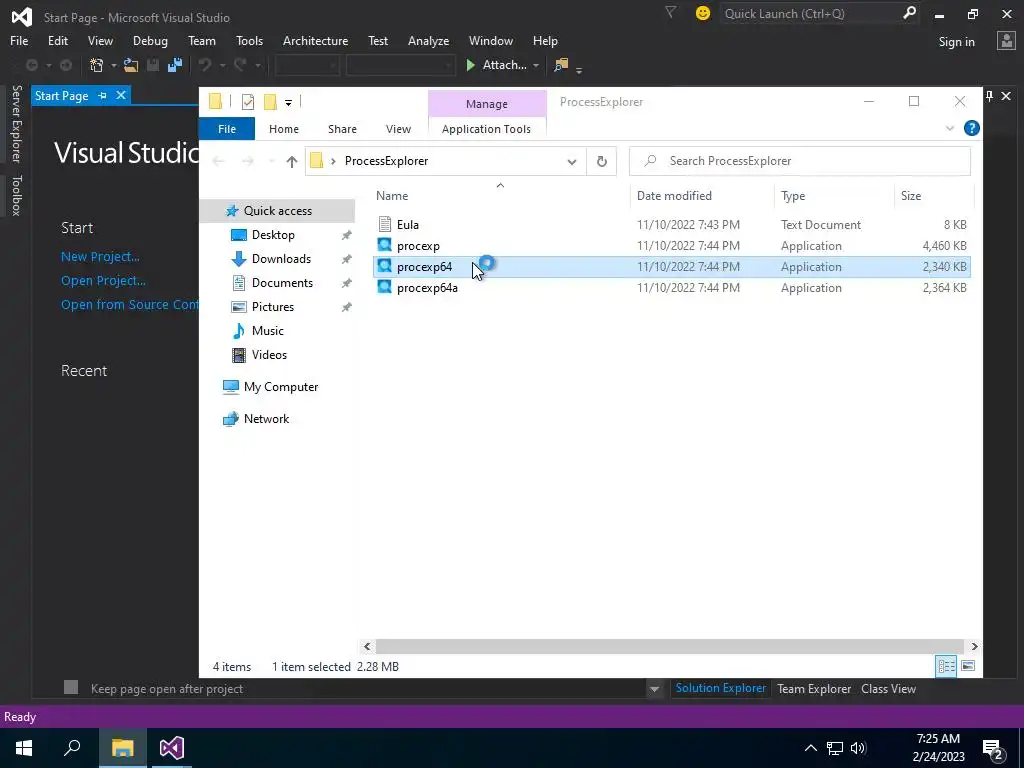Click the Open File toolbar icon
This screenshot has height=768, width=1024.
[131, 65]
